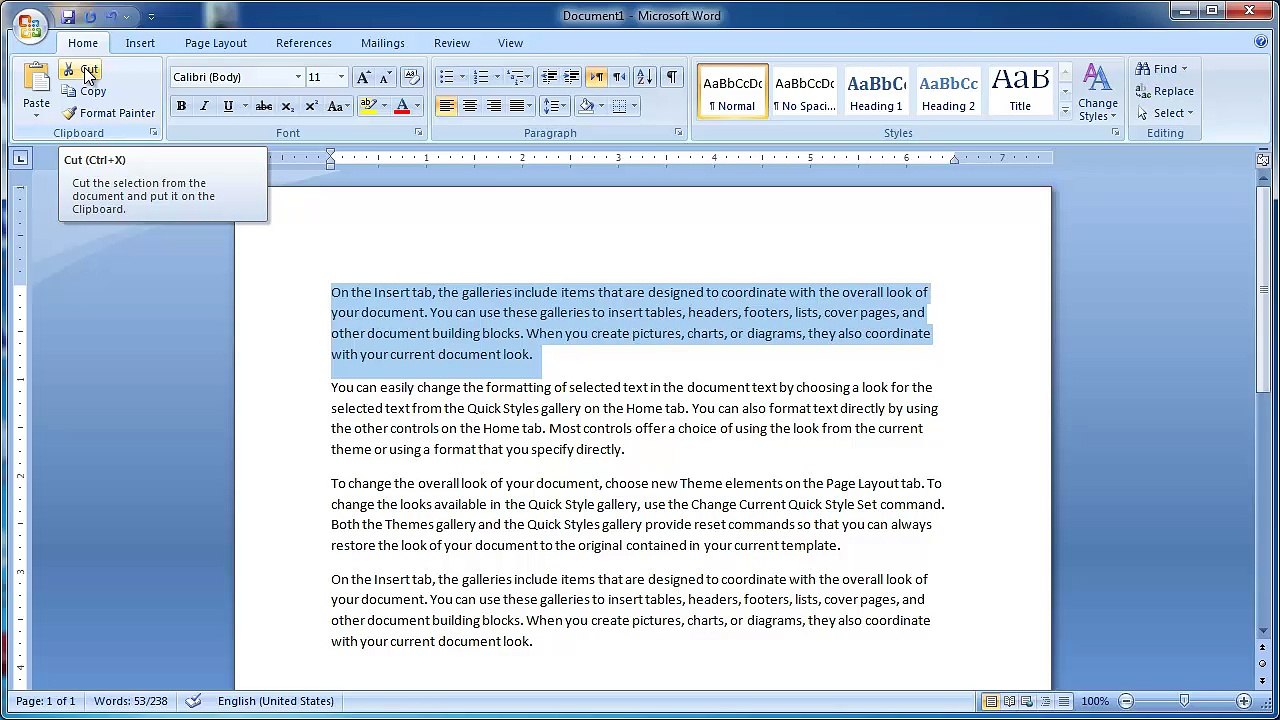Click the Change Styles button
The width and height of the screenshot is (1280, 720).
point(1097,93)
